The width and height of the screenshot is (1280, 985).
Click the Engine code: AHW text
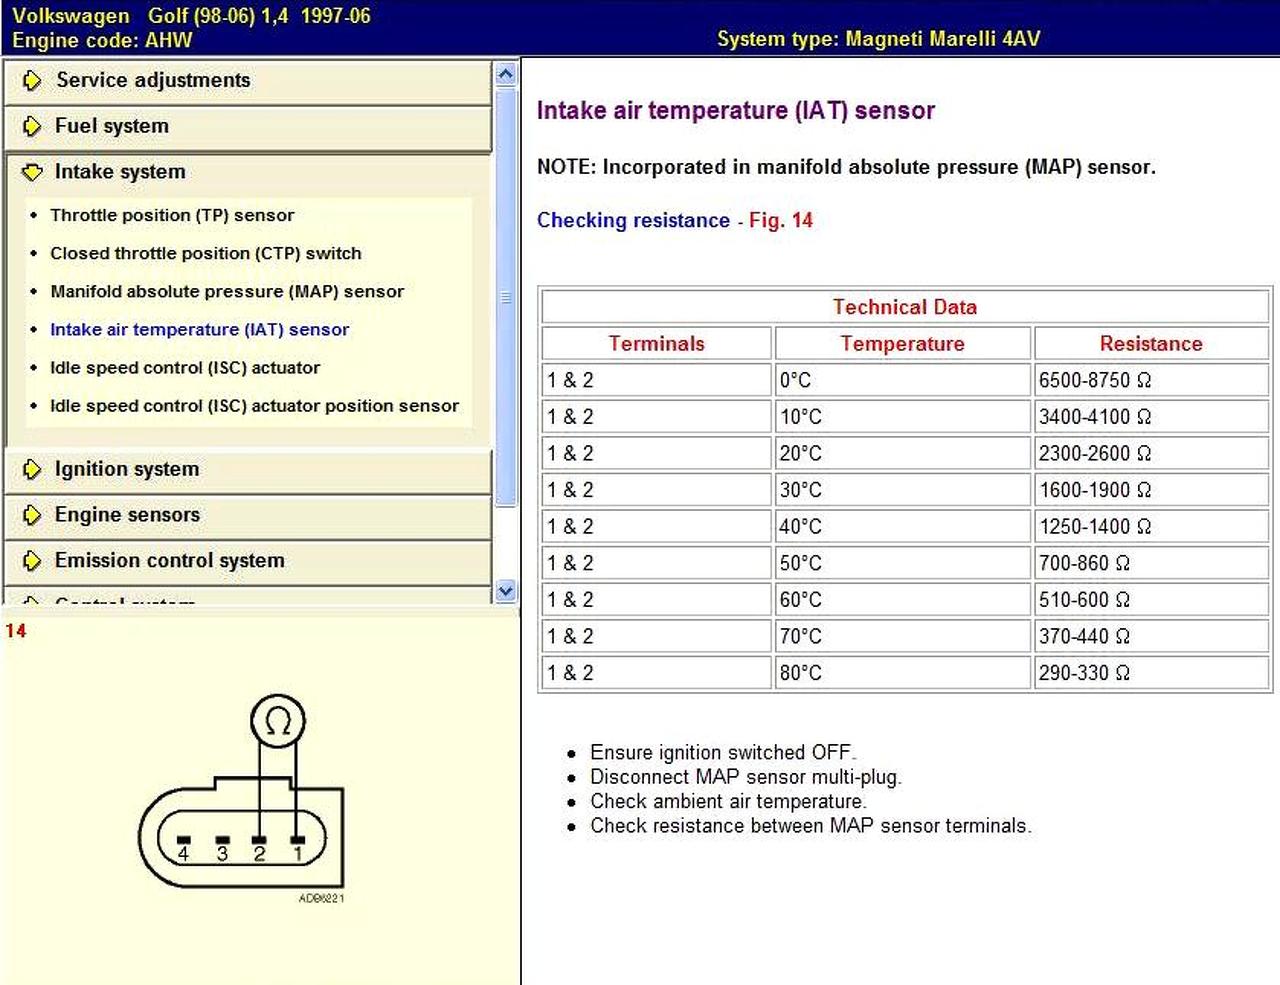coord(102,40)
